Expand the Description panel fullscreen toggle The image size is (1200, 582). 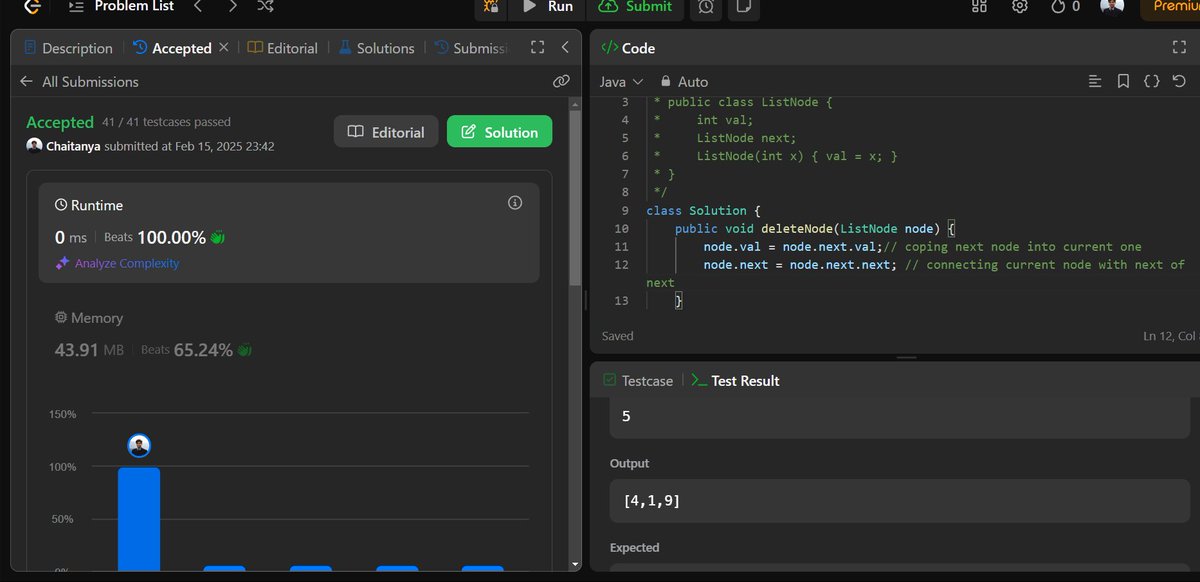[x=537, y=47]
